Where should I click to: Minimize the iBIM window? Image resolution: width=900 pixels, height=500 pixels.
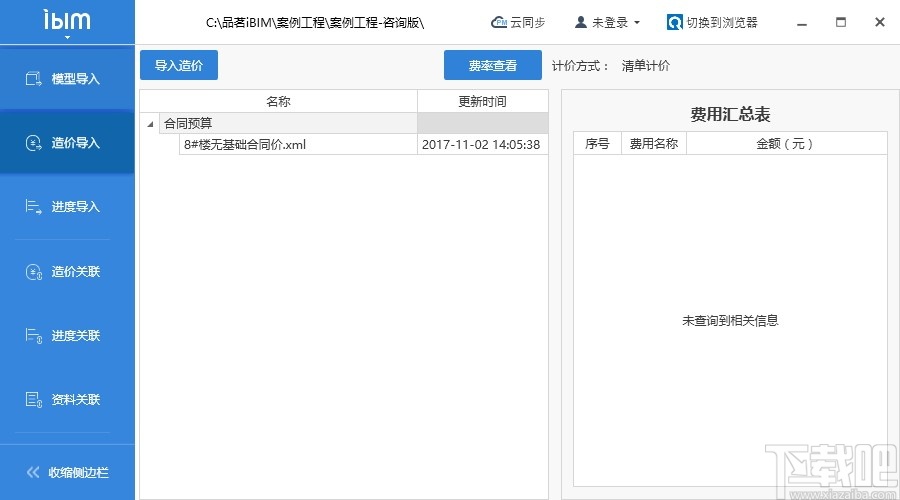coord(802,24)
